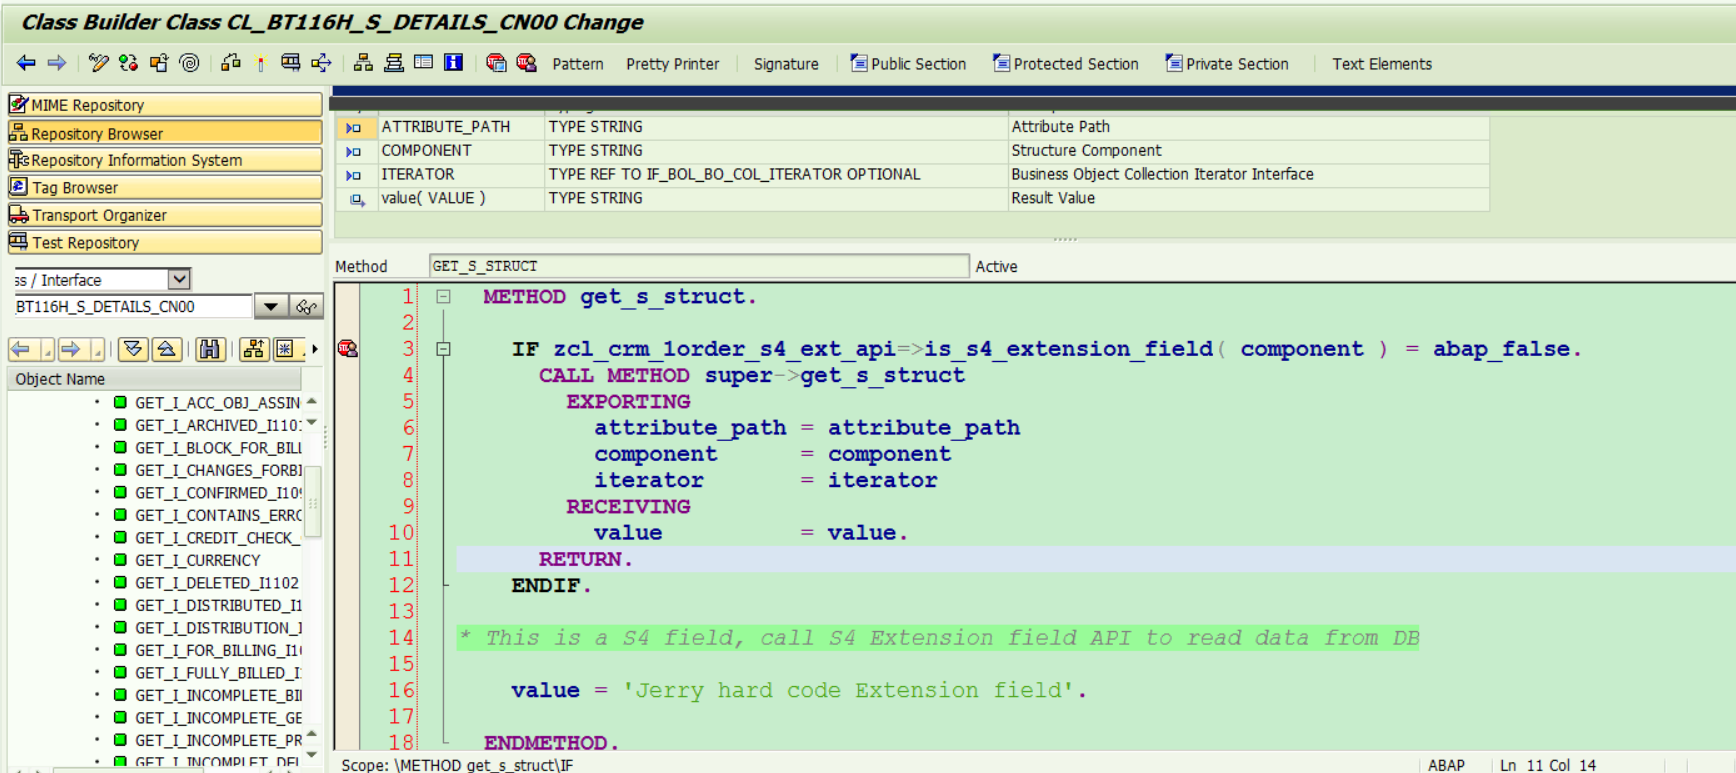This screenshot has height=773, width=1736.
Task: Select the GET_I_FULLY_BILLED method in tree
Action: 217,672
